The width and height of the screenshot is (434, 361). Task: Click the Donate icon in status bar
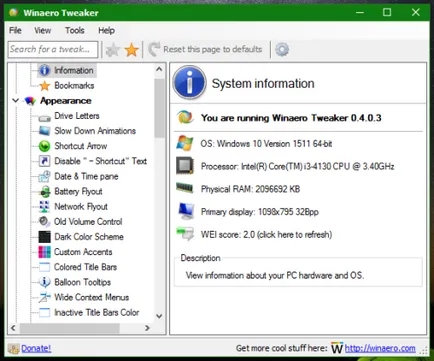(x=14, y=349)
